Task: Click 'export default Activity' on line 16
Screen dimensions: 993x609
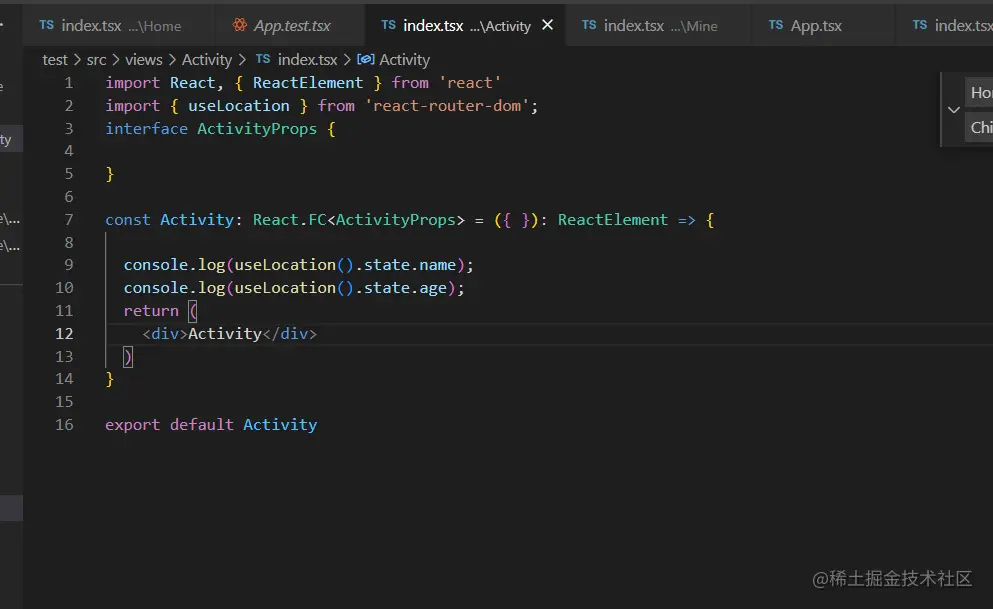Action: tap(211, 425)
